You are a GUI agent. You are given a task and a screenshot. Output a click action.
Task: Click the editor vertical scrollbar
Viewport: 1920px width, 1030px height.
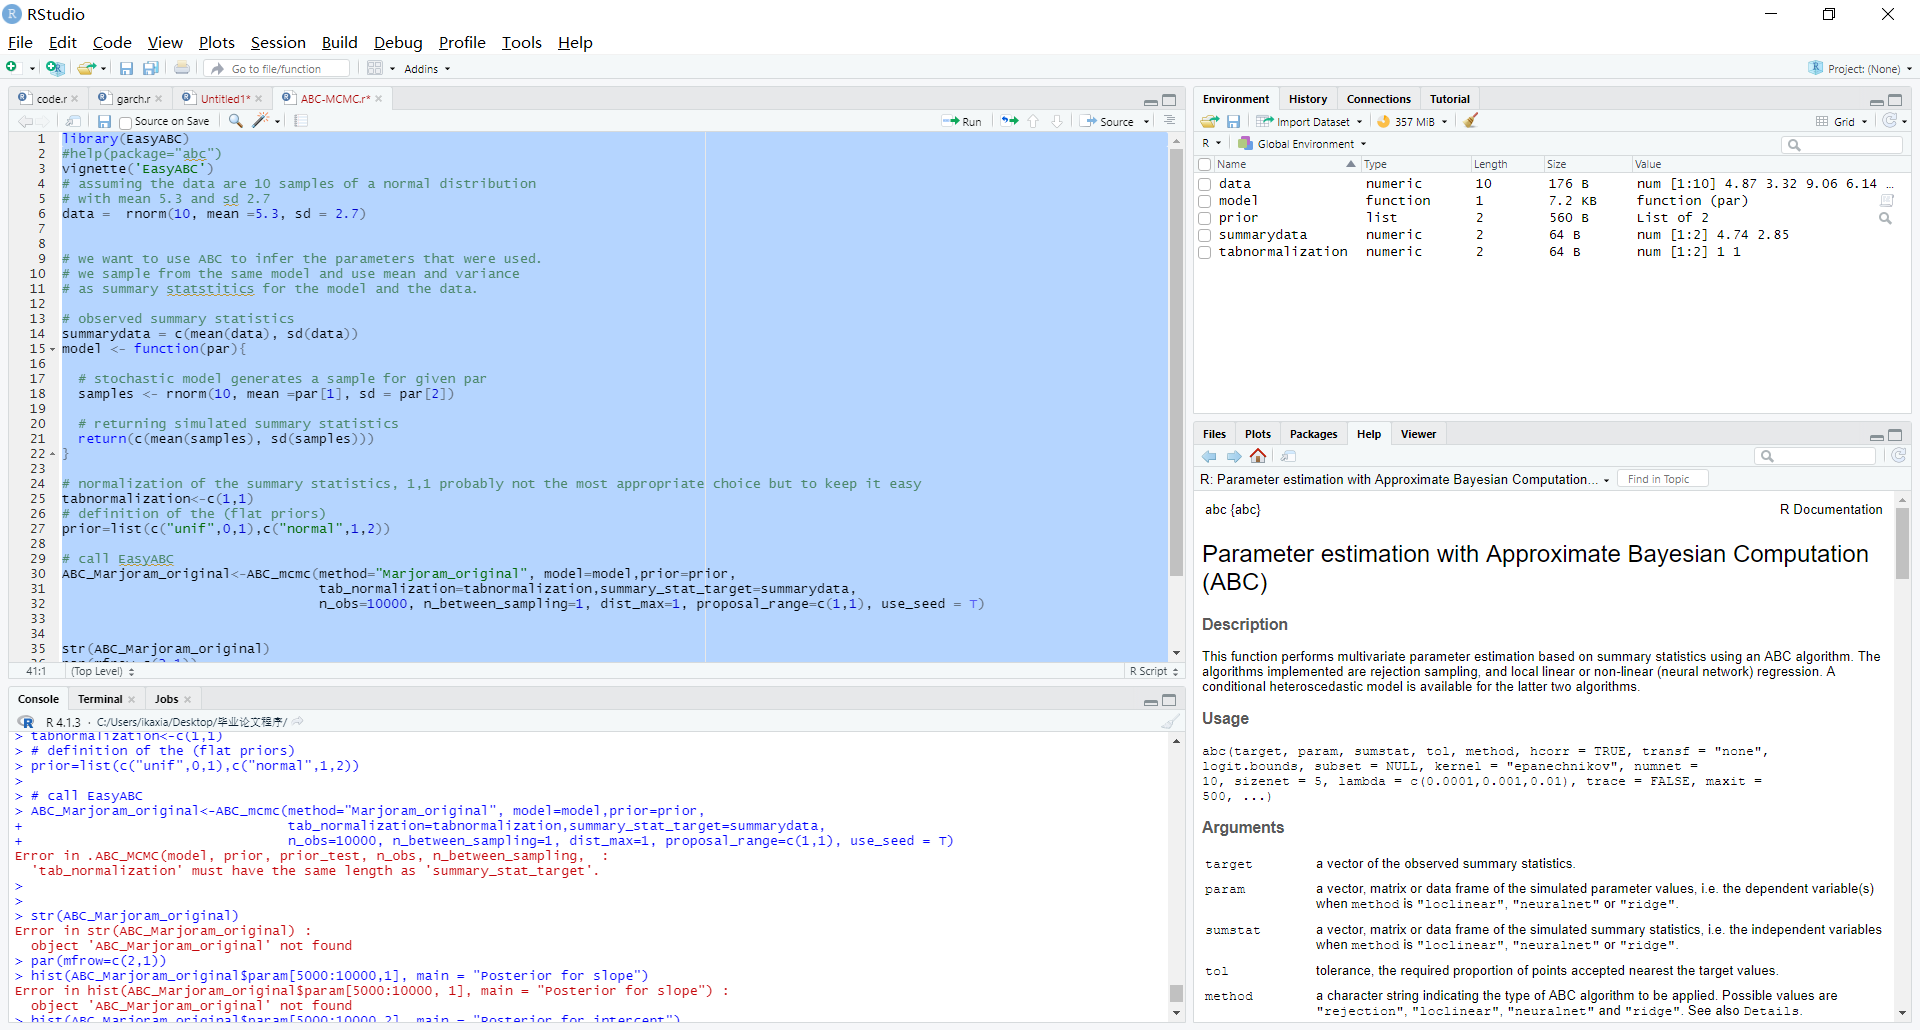pos(1176,360)
